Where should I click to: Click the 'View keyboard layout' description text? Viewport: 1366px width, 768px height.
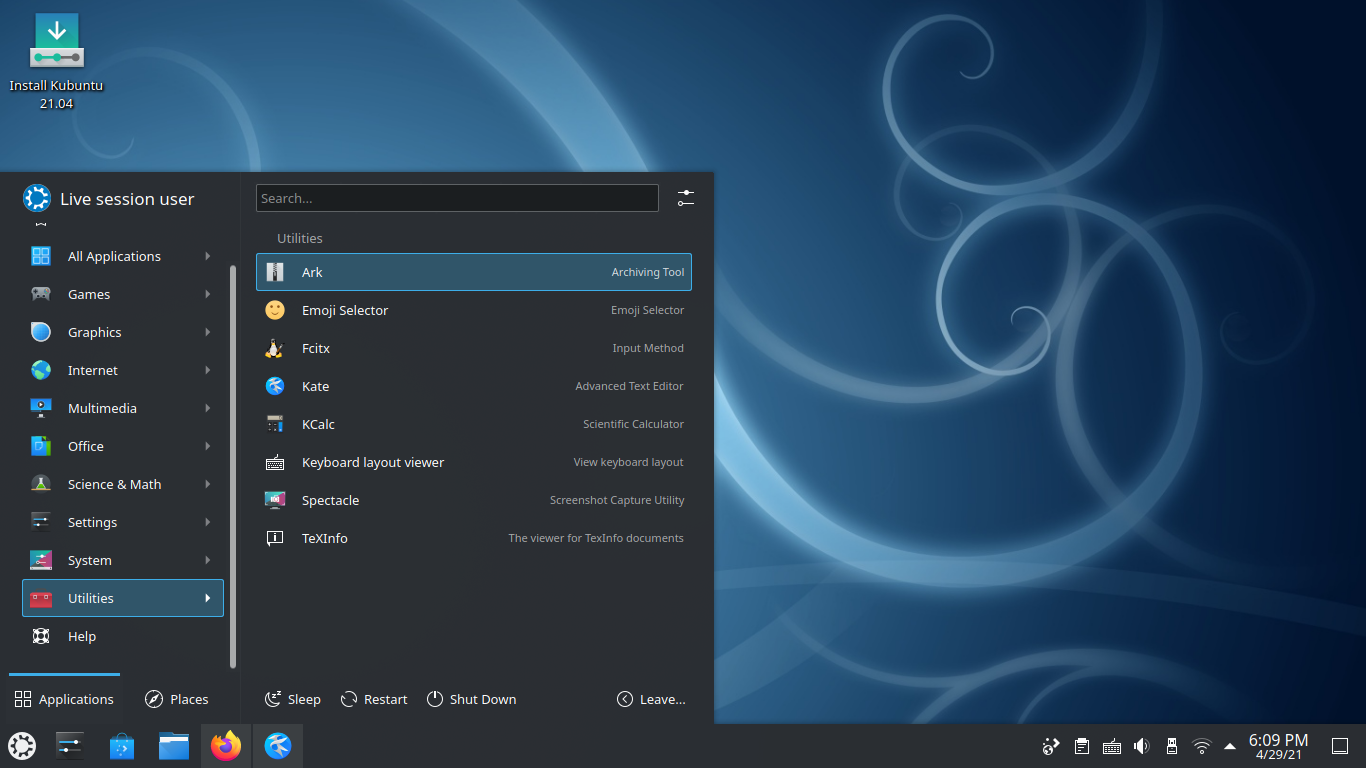click(x=629, y=462)
